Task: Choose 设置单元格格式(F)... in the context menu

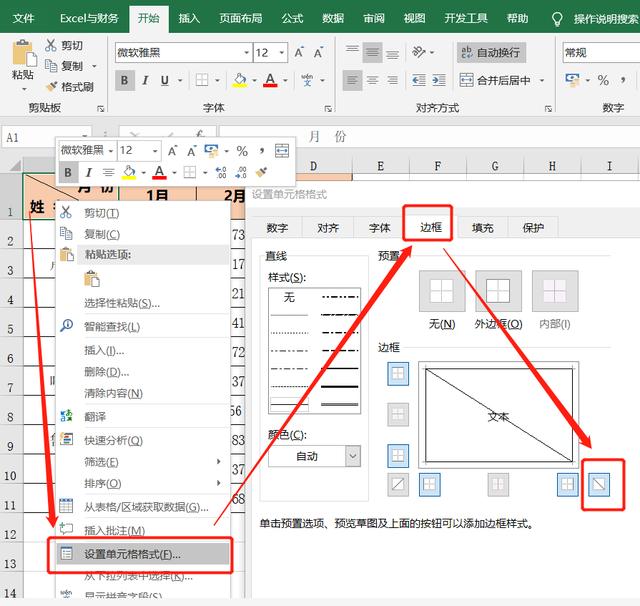Action: (x=143, y=554)
